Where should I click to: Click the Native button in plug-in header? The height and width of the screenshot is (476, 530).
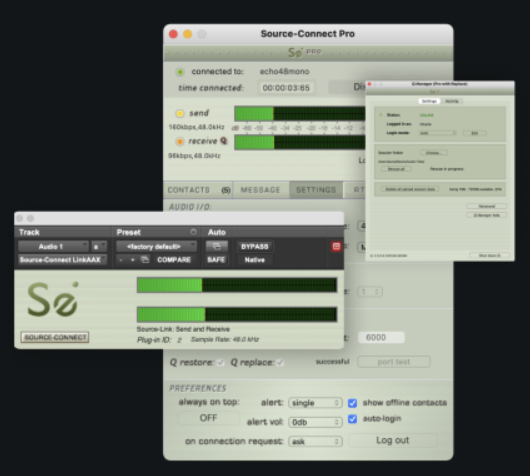point(255,260)
